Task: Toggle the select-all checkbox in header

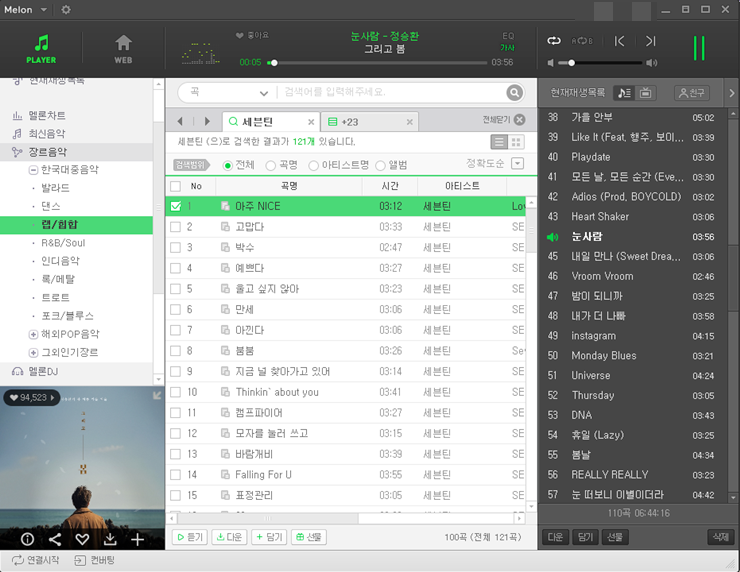Action: tap(176, 186)
